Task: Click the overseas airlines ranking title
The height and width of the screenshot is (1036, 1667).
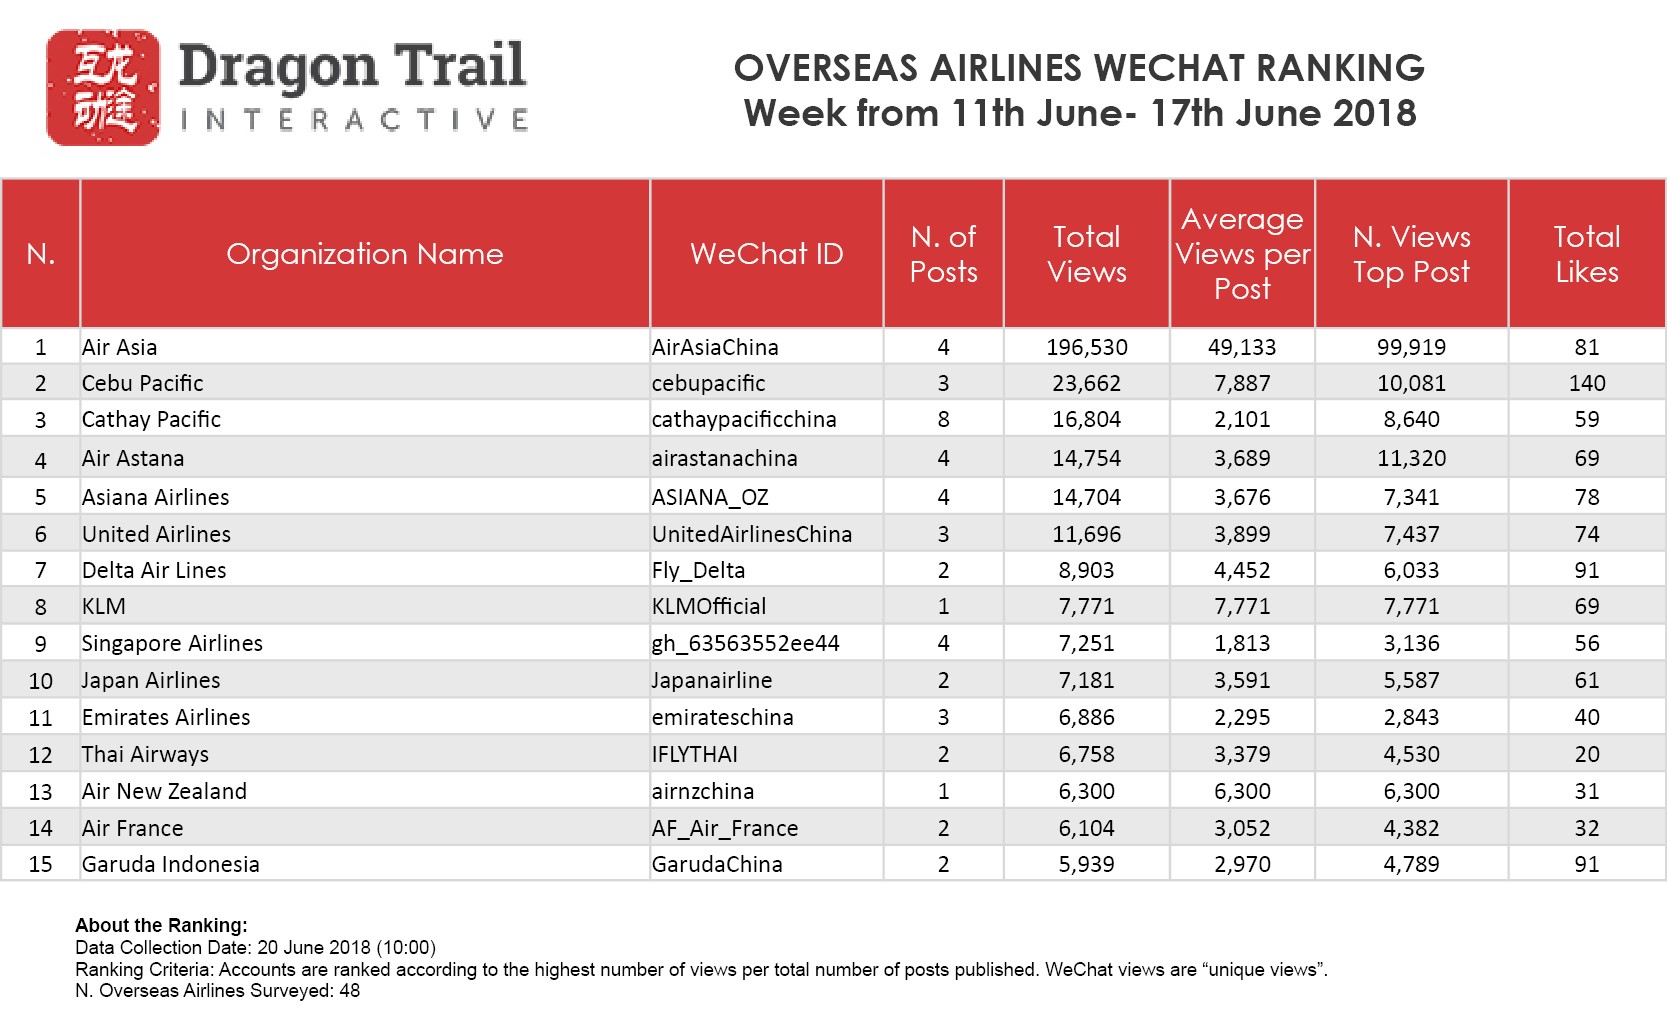Action: (1079, 90)
